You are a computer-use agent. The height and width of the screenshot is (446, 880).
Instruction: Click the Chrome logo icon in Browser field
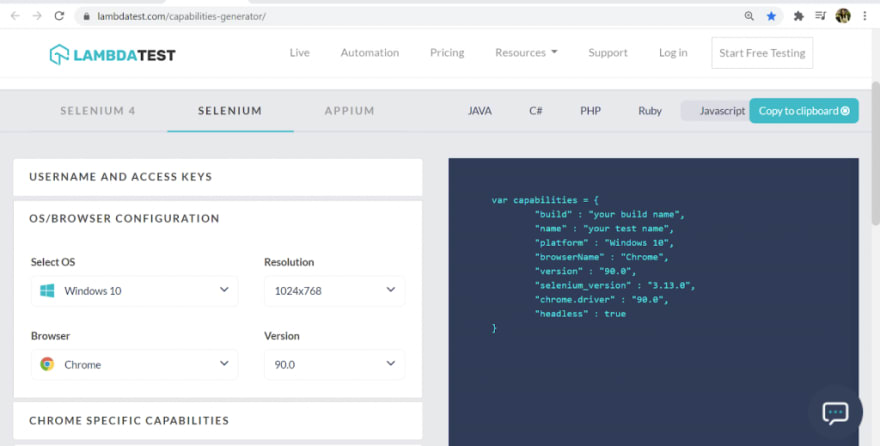tap(47, 364)
